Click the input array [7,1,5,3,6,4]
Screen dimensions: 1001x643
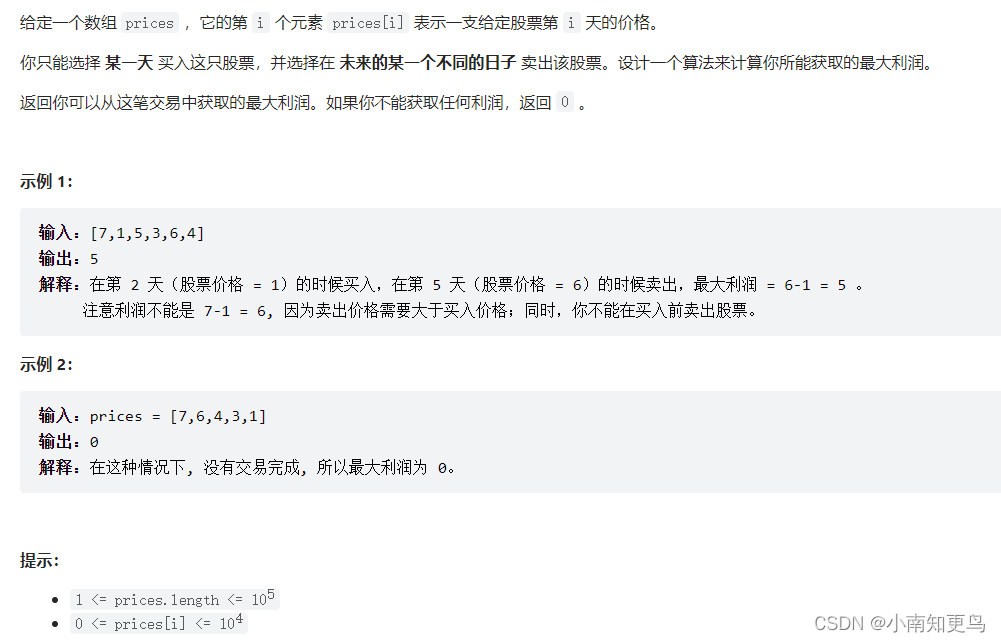(x=147, y=234)
